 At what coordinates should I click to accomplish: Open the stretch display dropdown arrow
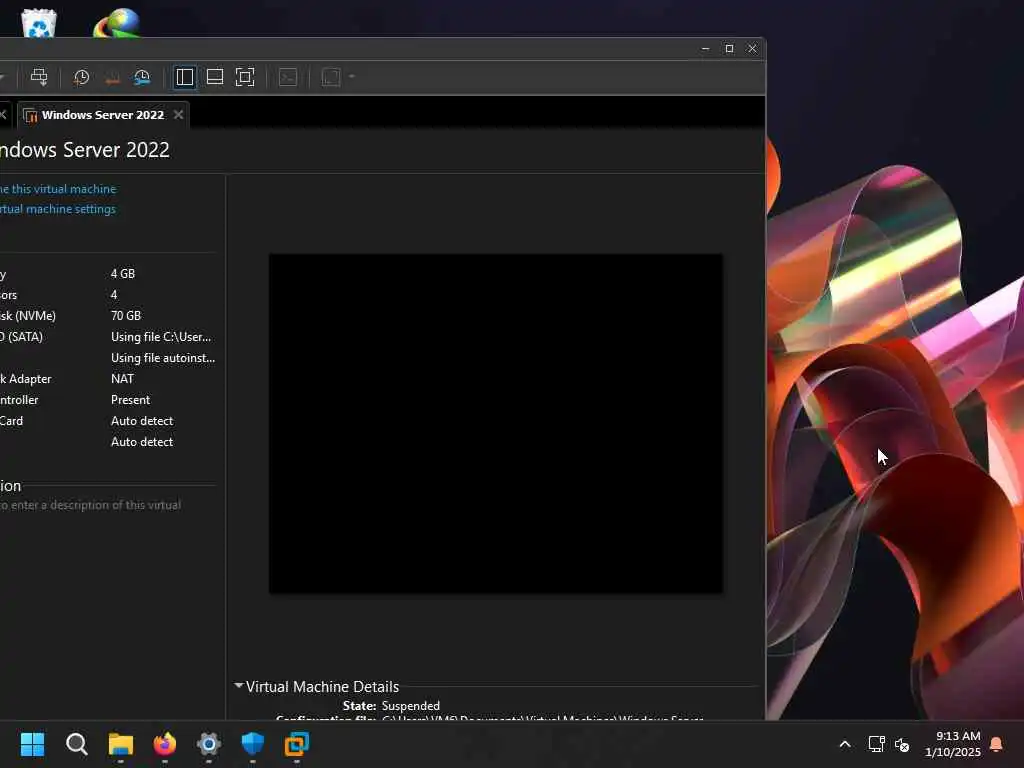351,76
